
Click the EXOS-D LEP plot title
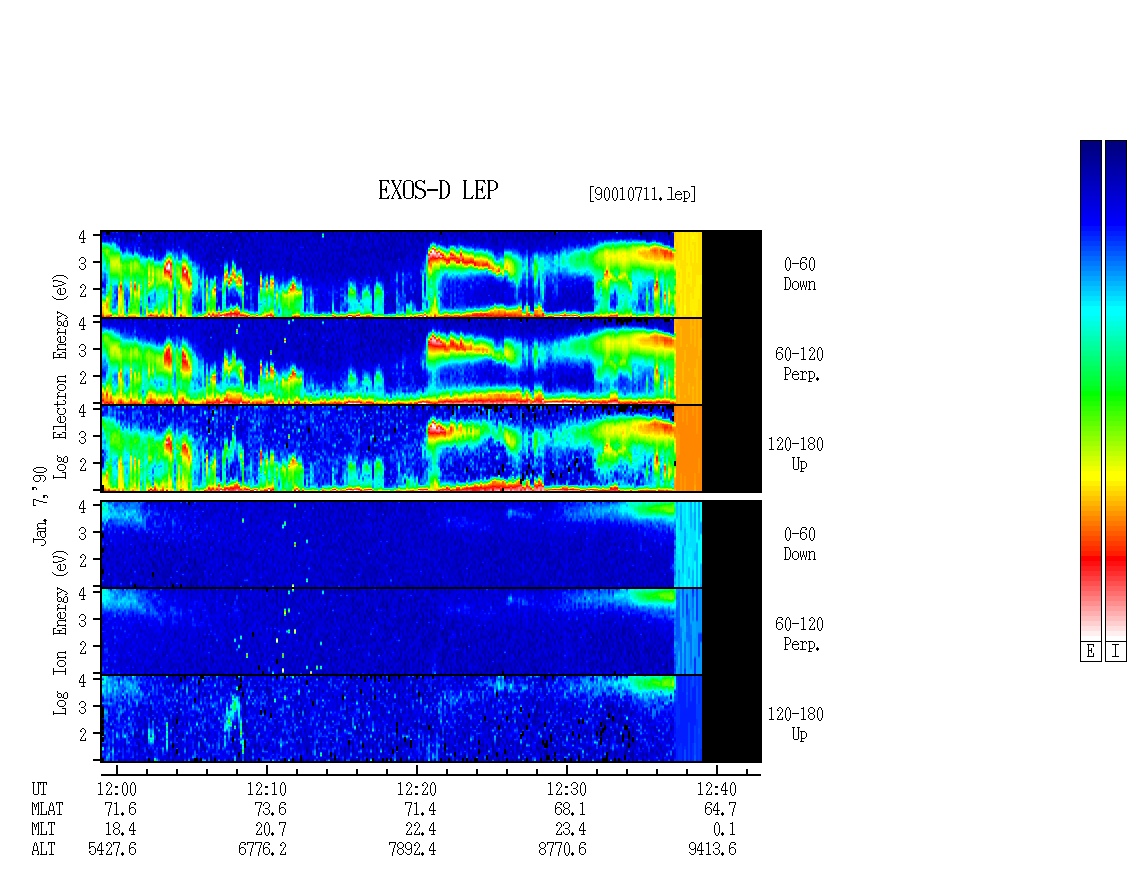click(438, 190)
